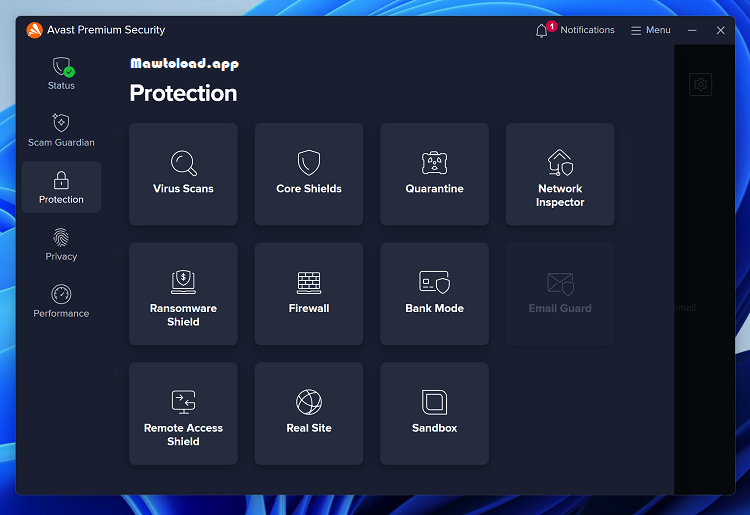Close the Avast Premium Security window

coord(720,30)
